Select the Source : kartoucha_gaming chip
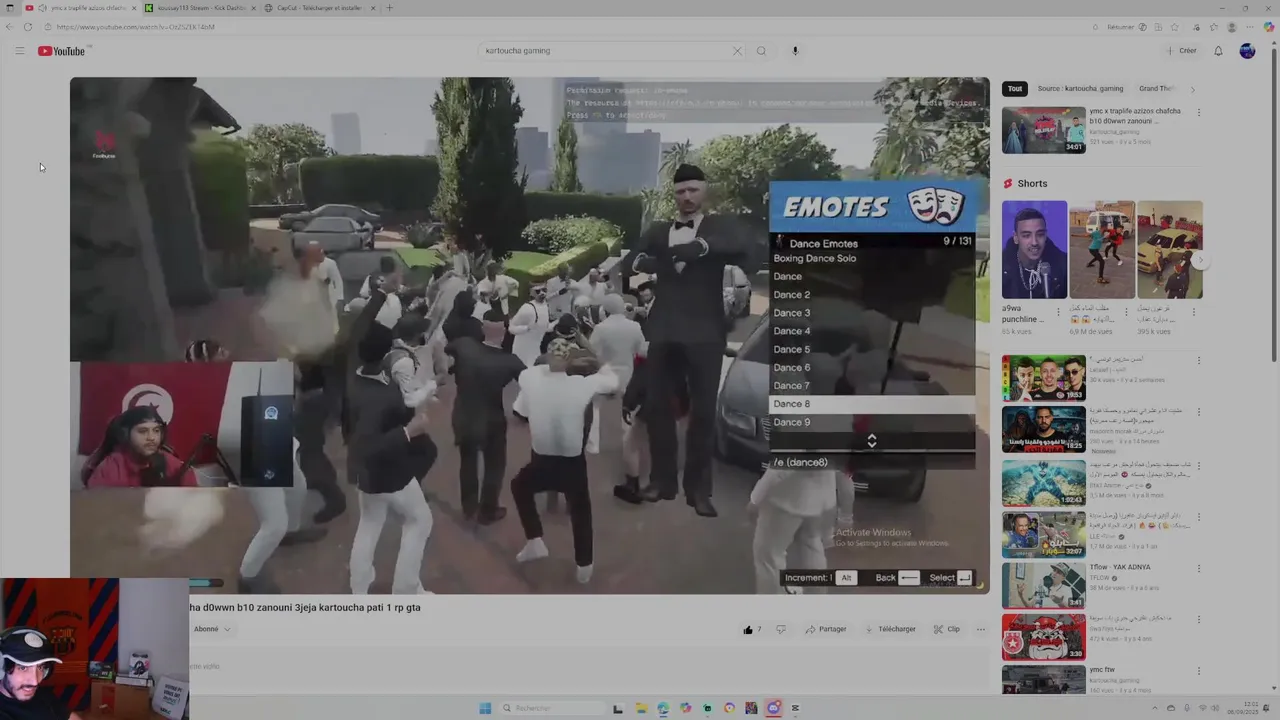This screenshot has width=1280, height=720. [1080, 89]
